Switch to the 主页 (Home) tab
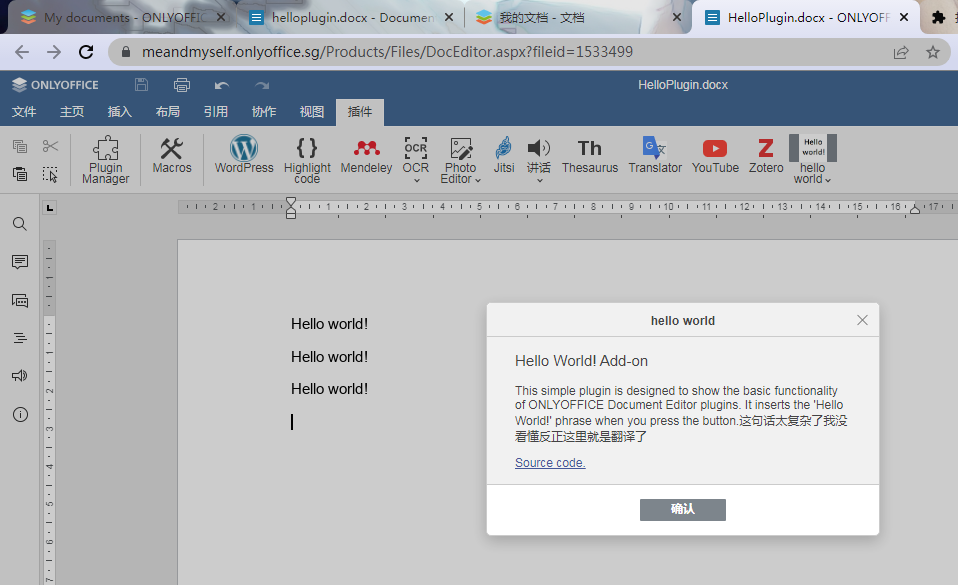 click(72, 112)
